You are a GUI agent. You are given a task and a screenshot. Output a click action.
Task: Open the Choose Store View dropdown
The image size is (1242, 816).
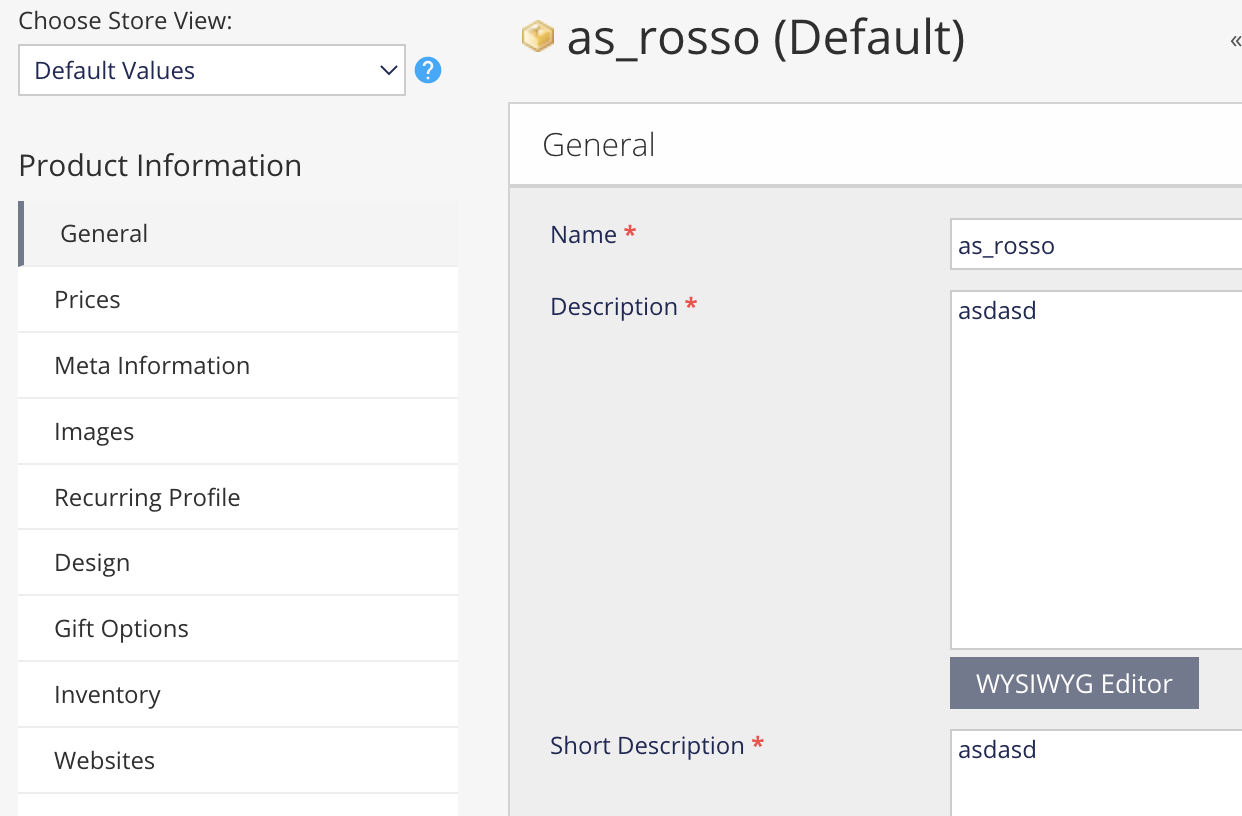coord(212,70)
